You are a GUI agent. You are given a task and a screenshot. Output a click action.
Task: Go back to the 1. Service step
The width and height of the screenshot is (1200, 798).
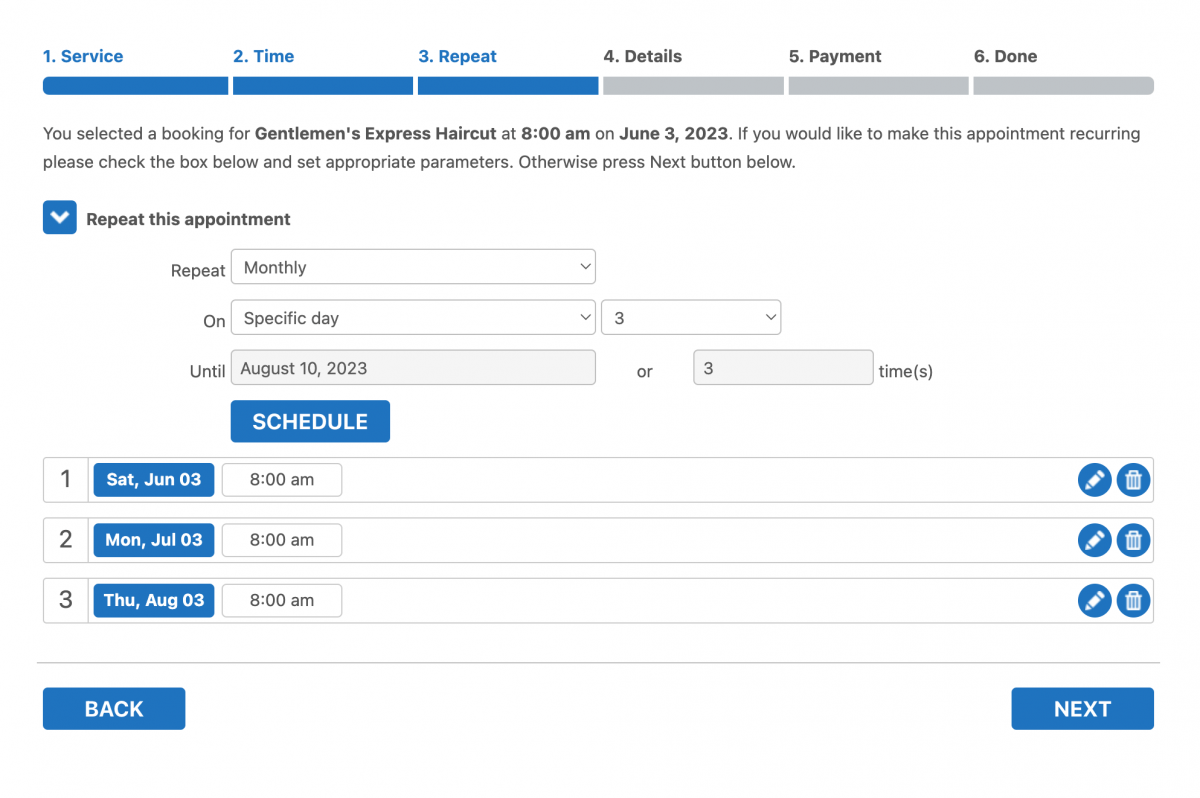point(83,56)
